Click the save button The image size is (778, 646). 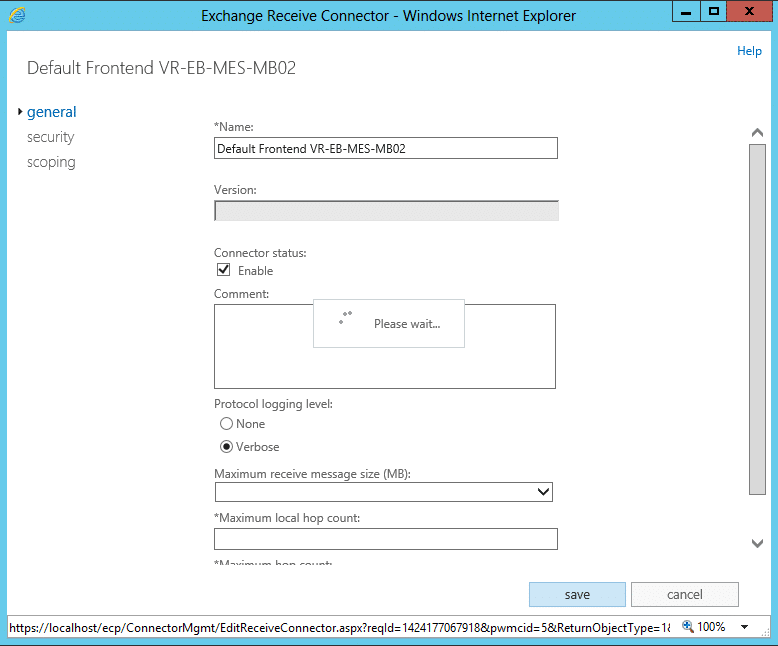tap(577, 594)
